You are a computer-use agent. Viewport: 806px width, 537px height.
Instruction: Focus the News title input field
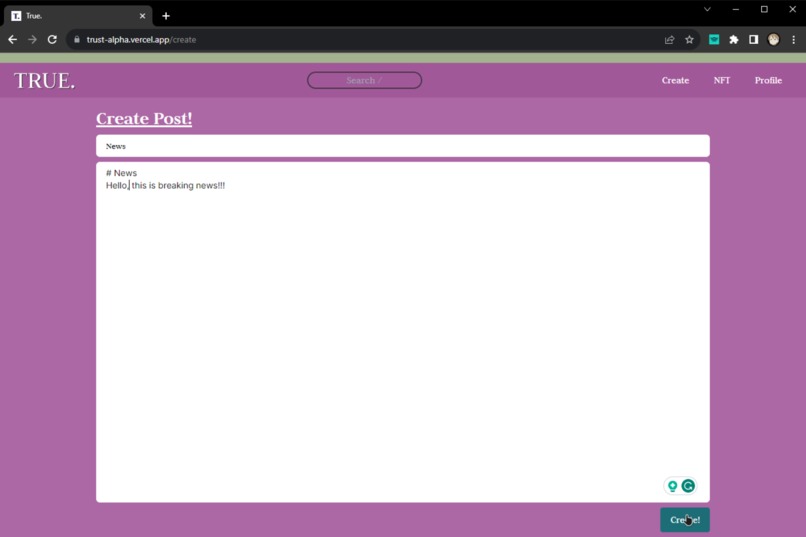point(402,146)
